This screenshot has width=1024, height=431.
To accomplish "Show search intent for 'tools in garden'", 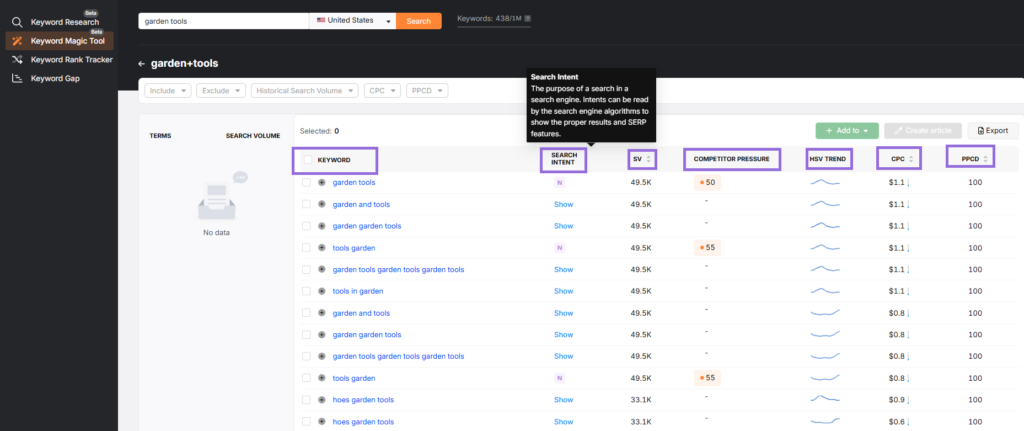I will coord(564,291).
